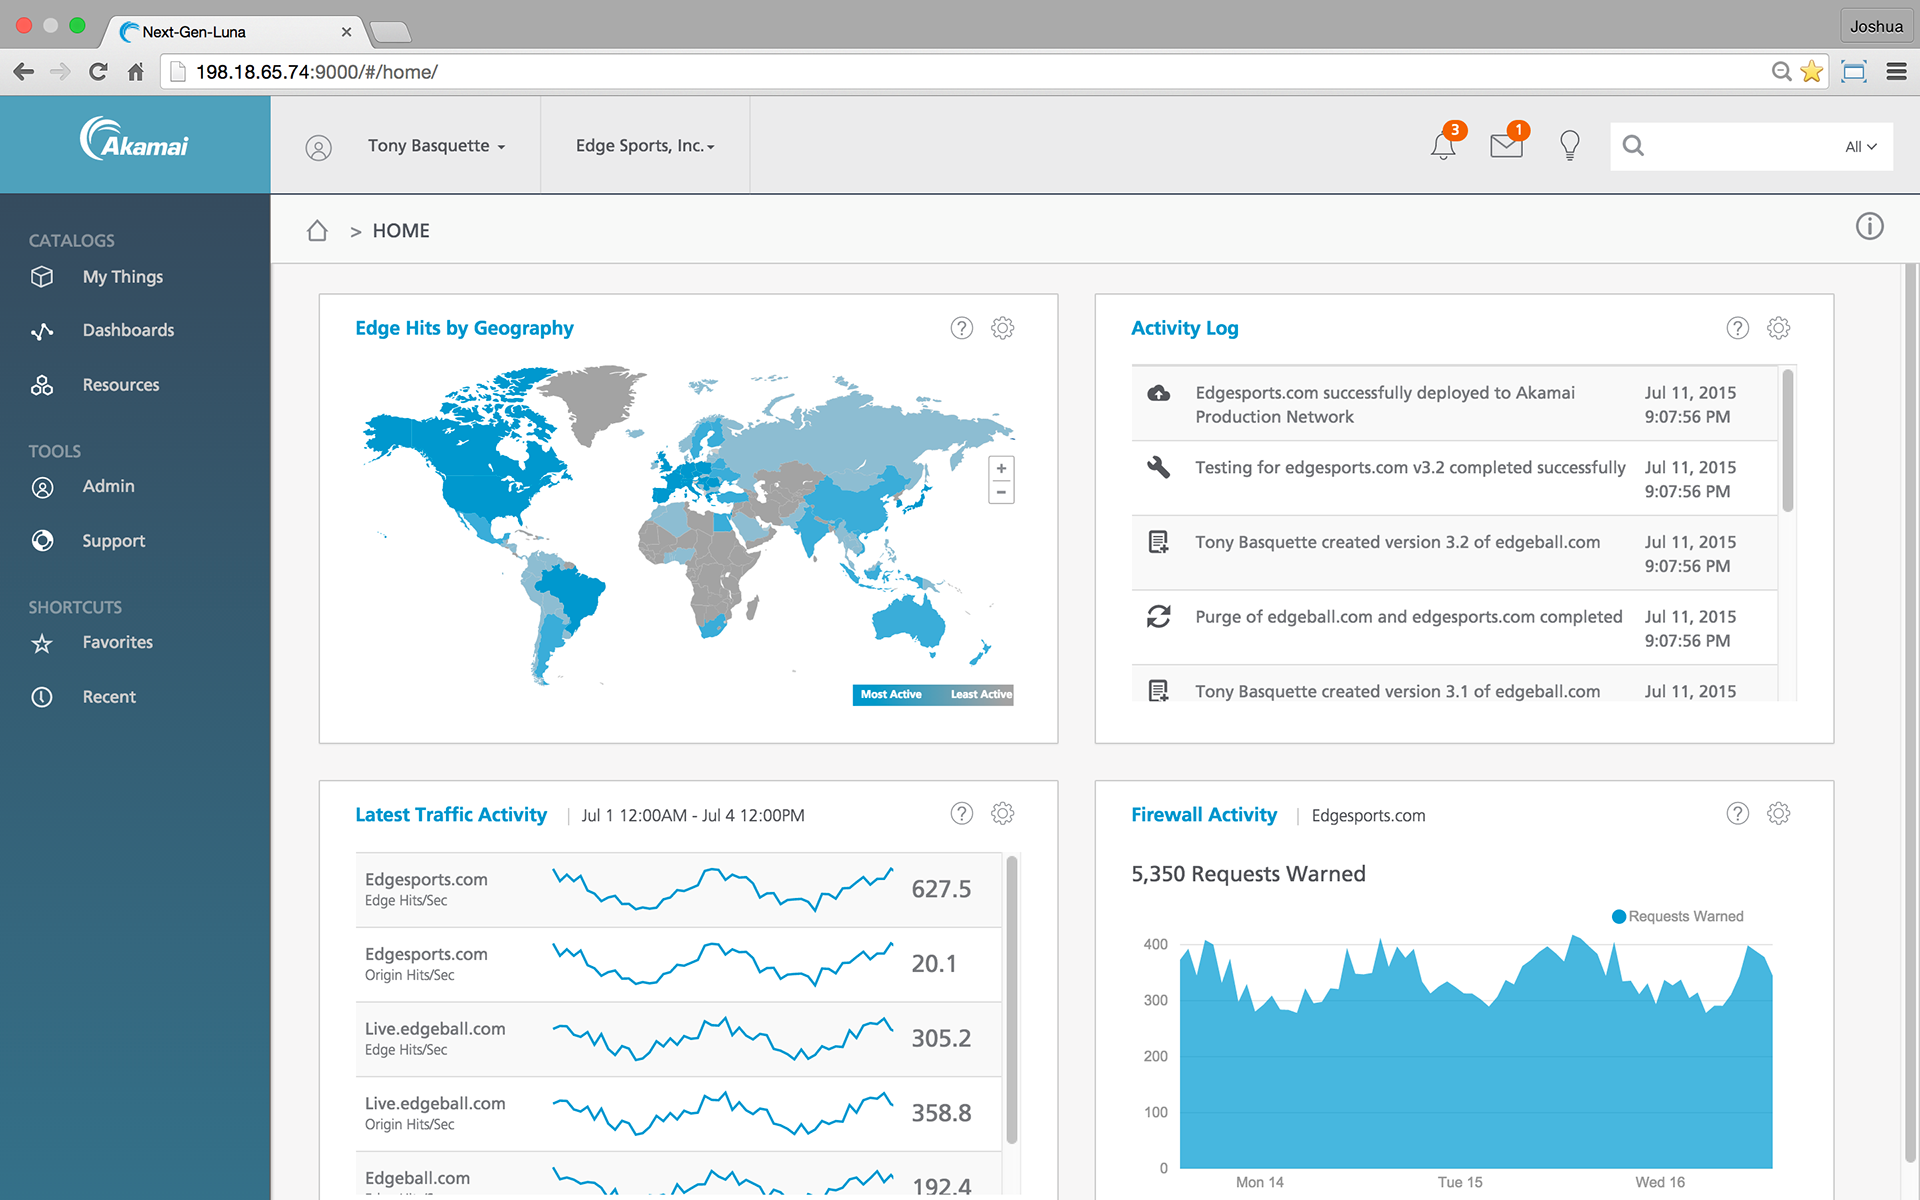Open My Things cube icon
Image resolution: width=1920 pixels, height=1200 pixels.
(x=42, y=277)
